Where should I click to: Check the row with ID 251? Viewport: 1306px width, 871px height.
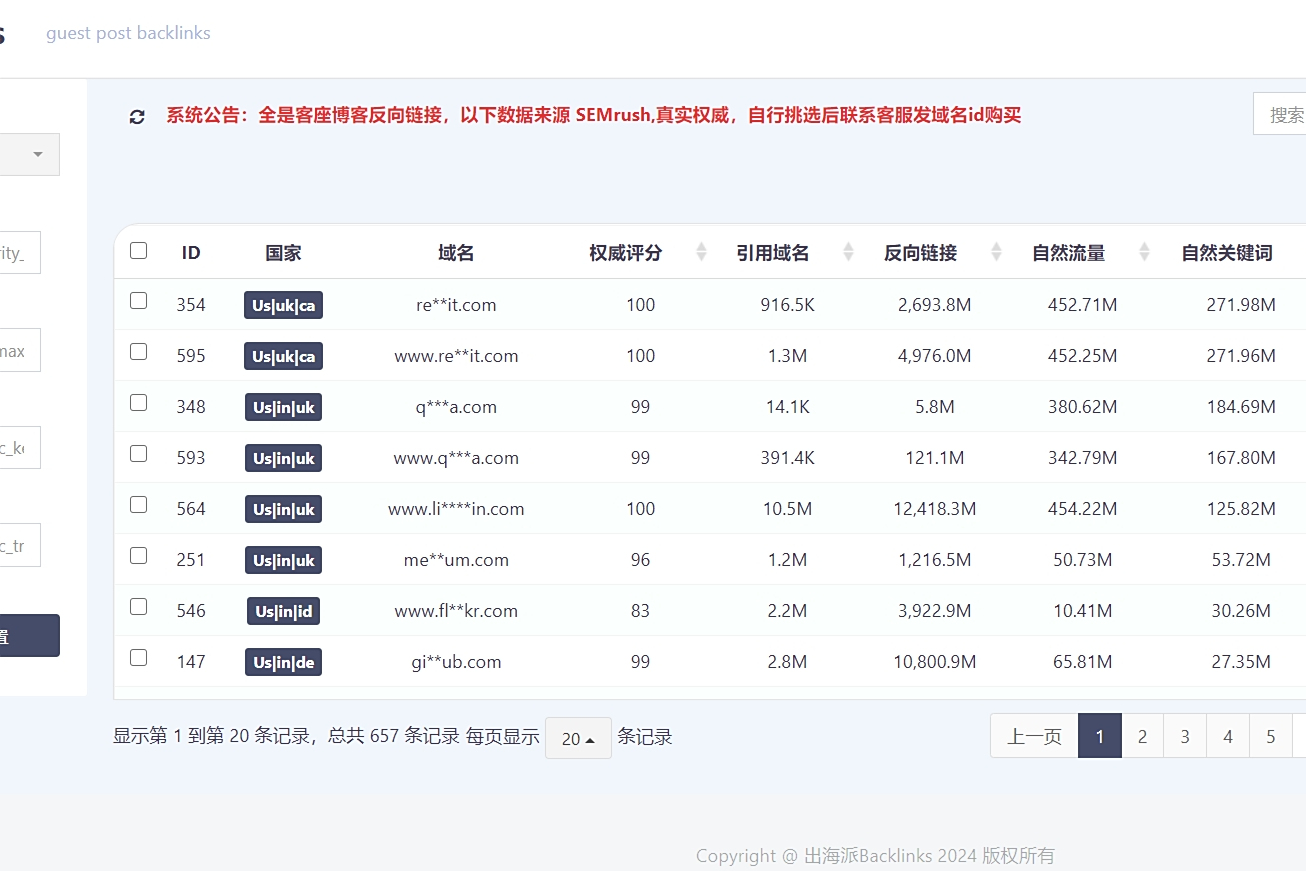(139, 556)
